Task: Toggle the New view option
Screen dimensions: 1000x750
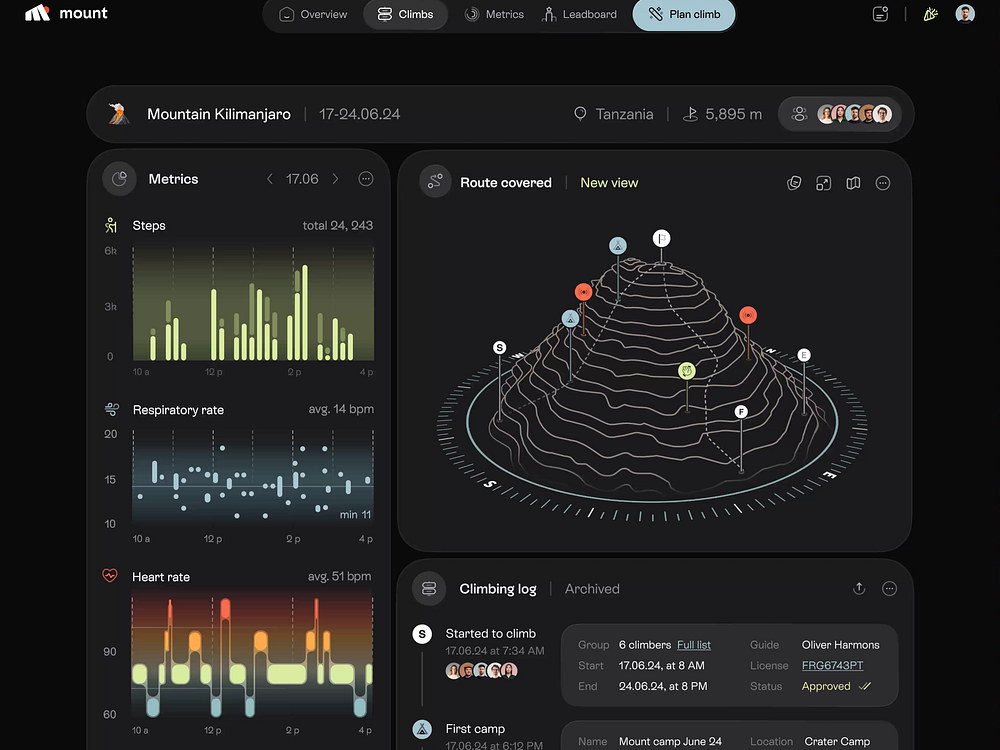Action: coord(609,183)
